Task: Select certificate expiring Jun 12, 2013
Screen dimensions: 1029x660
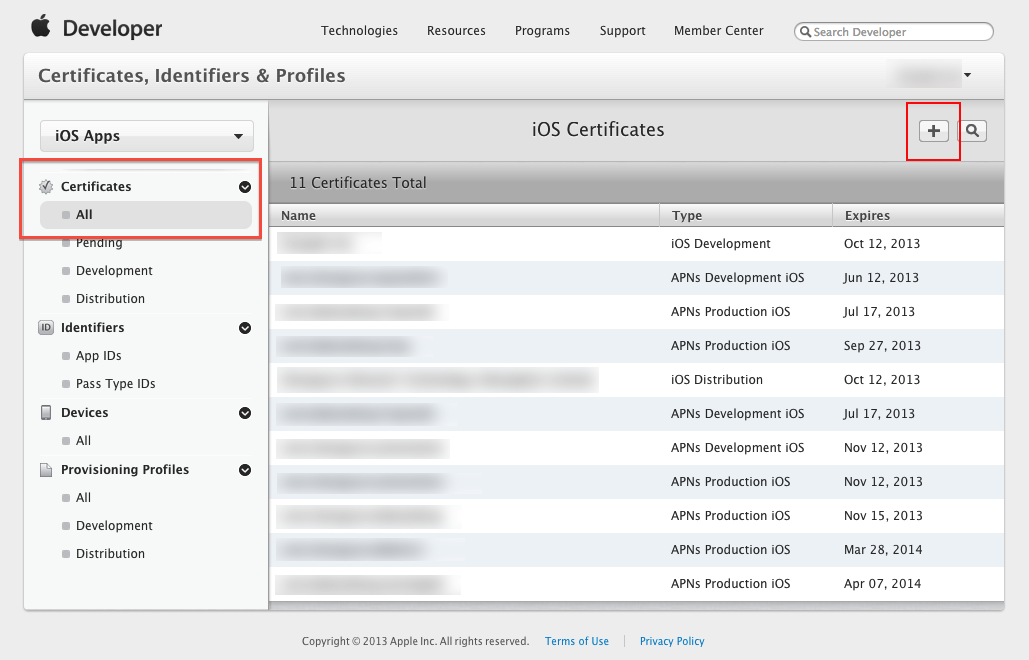Action: [637, 278]
